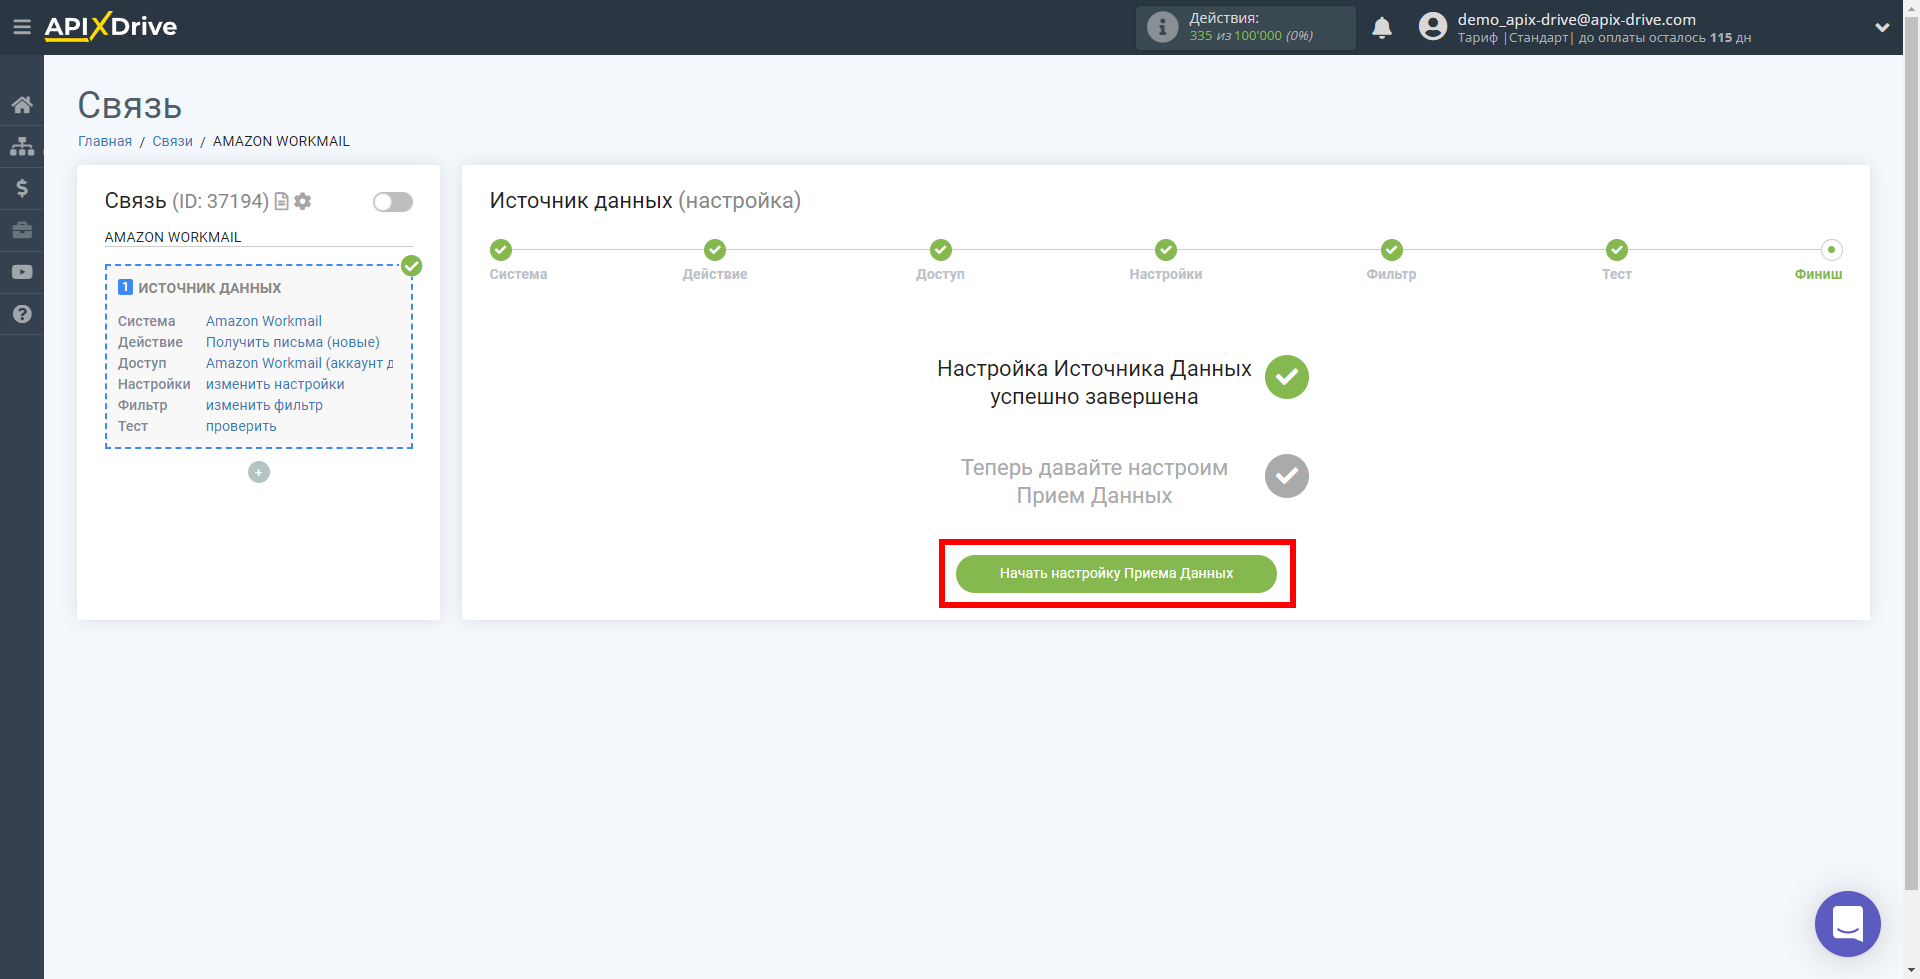Go to the Home sidebar icon
The image size is (1920, 979).
click(22, 104)
